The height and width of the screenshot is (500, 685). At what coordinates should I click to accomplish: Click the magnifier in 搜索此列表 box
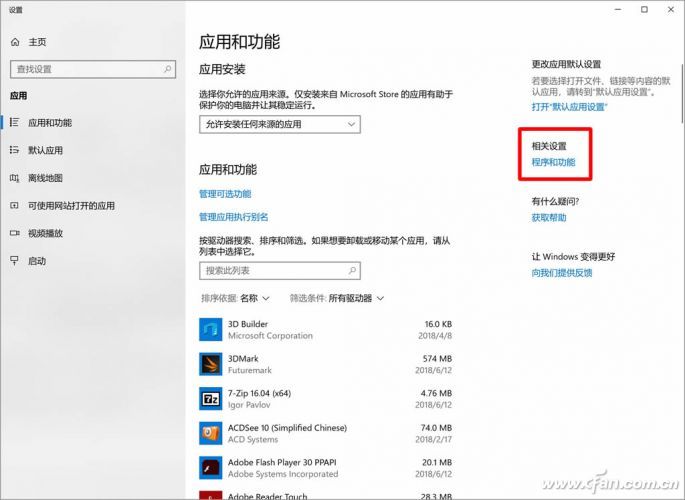(x=352, y=271)
